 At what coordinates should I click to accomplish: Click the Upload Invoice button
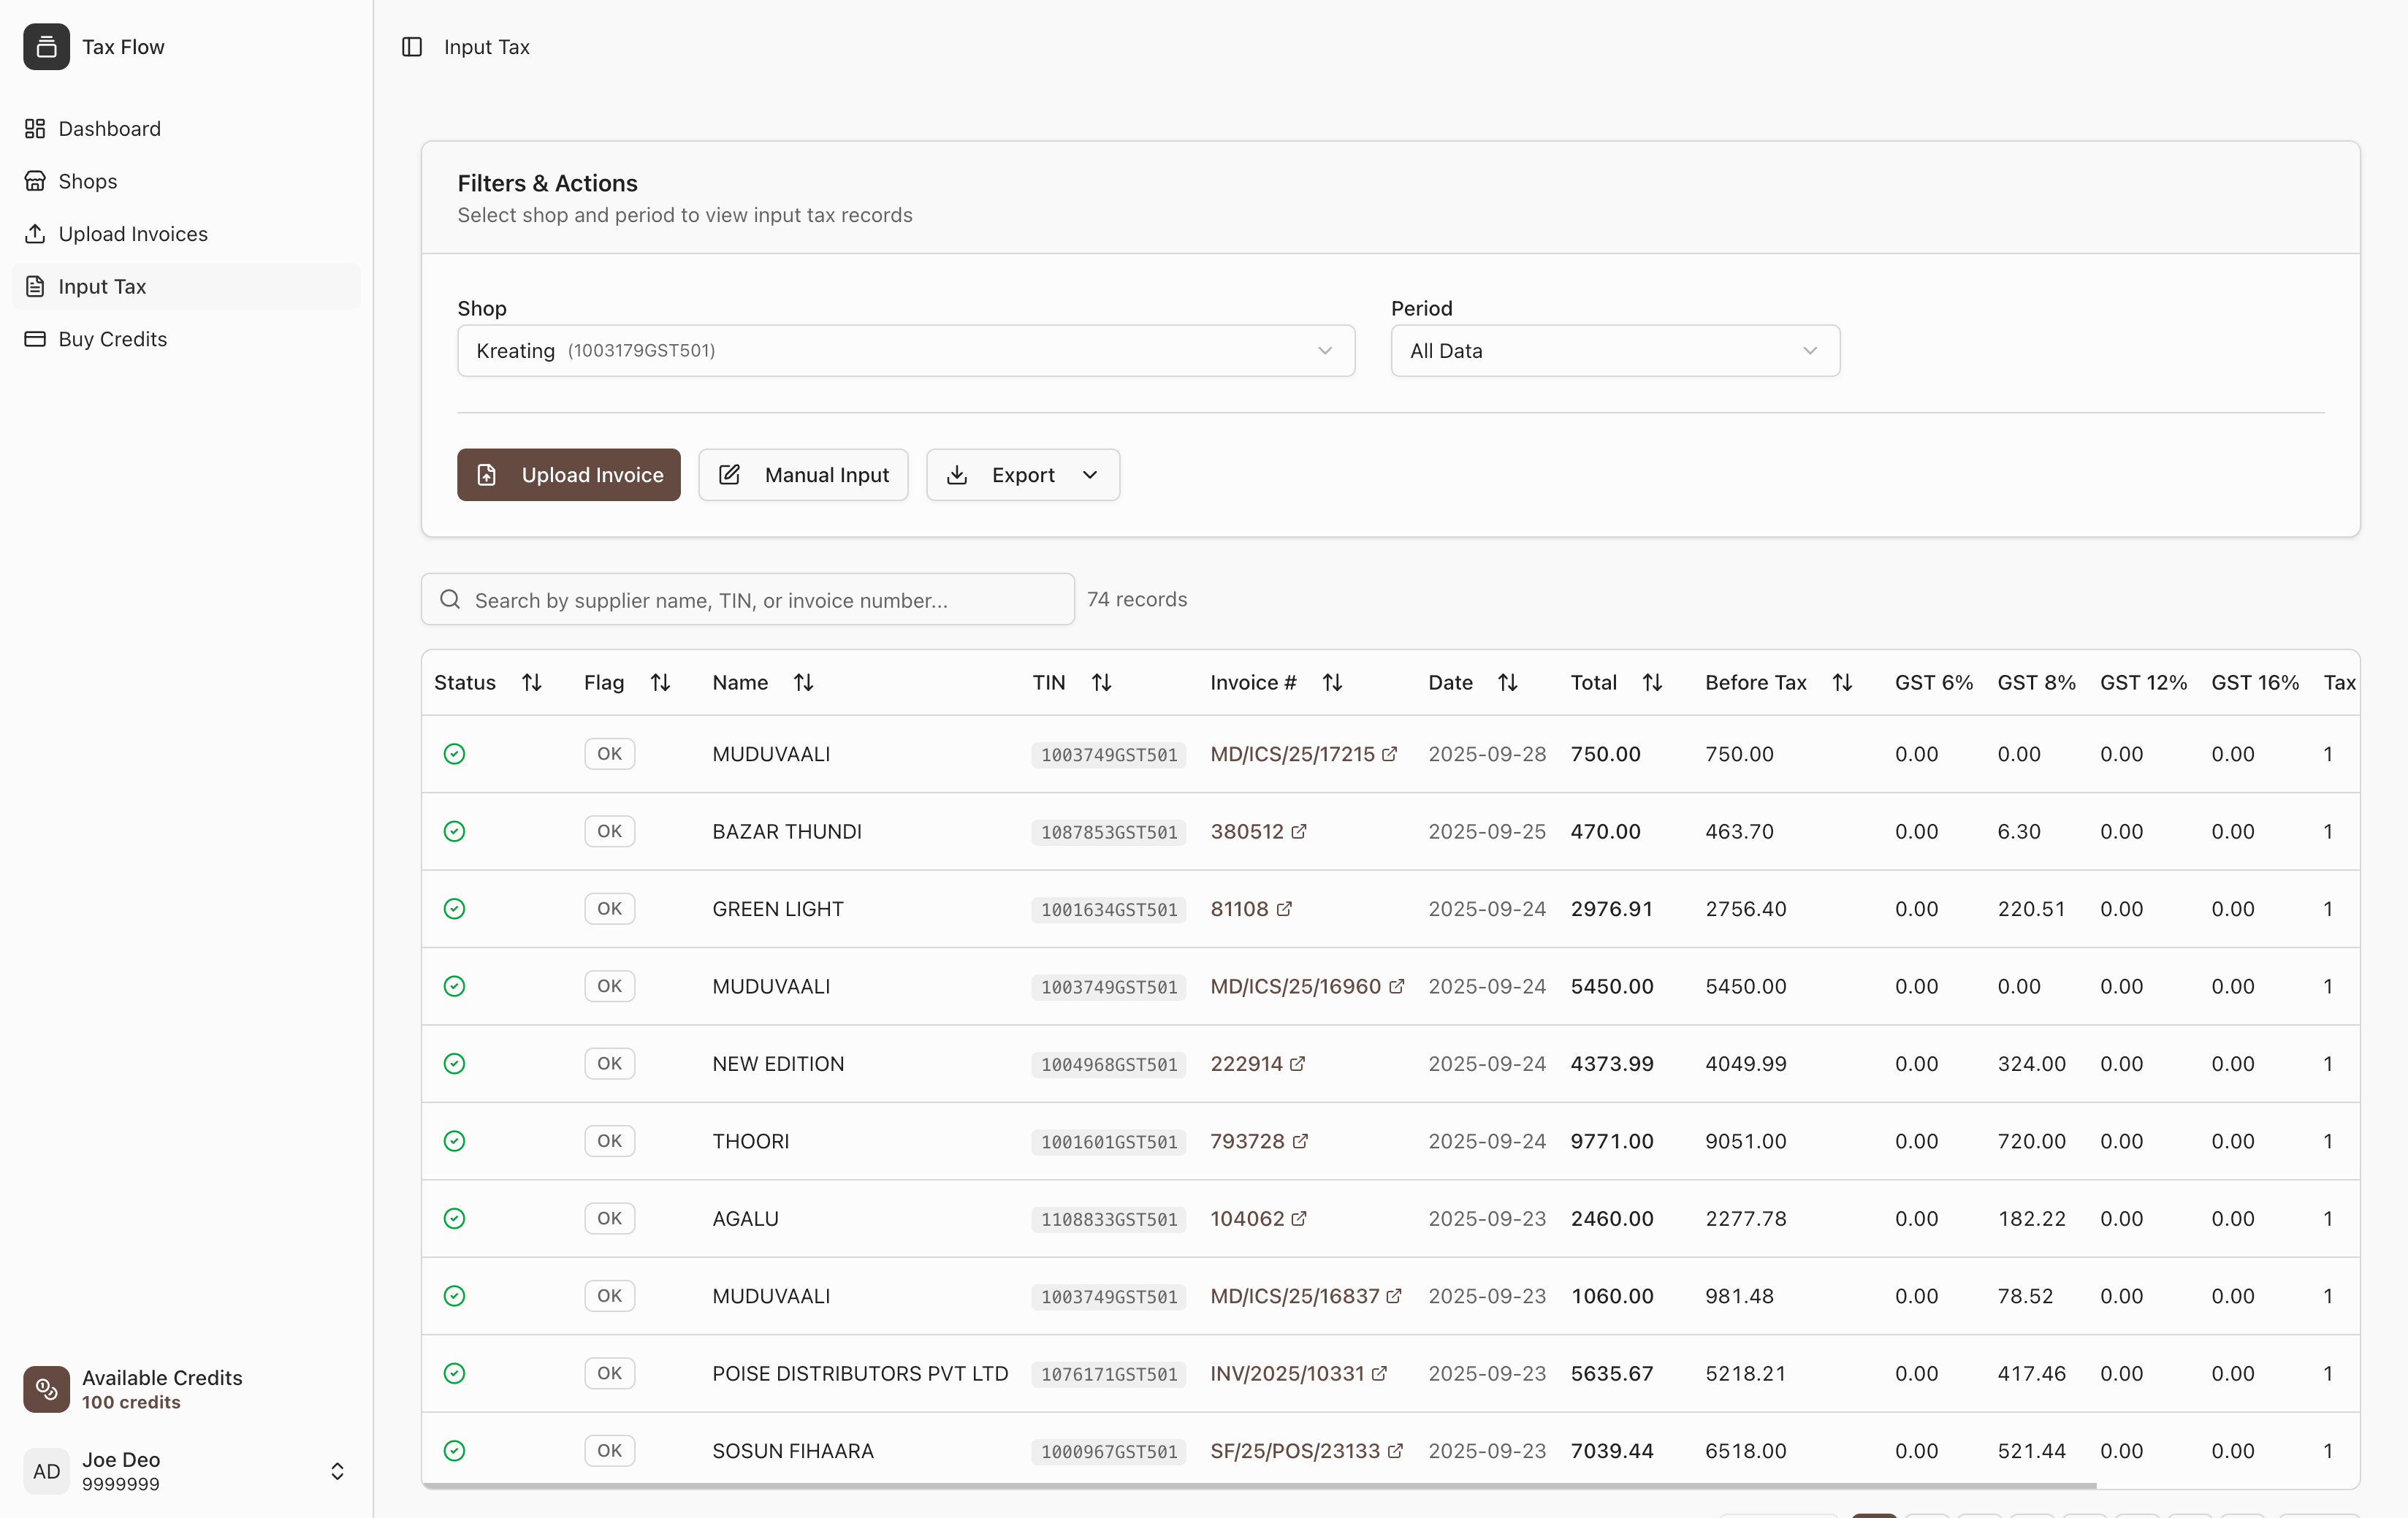tap(568, 474)
